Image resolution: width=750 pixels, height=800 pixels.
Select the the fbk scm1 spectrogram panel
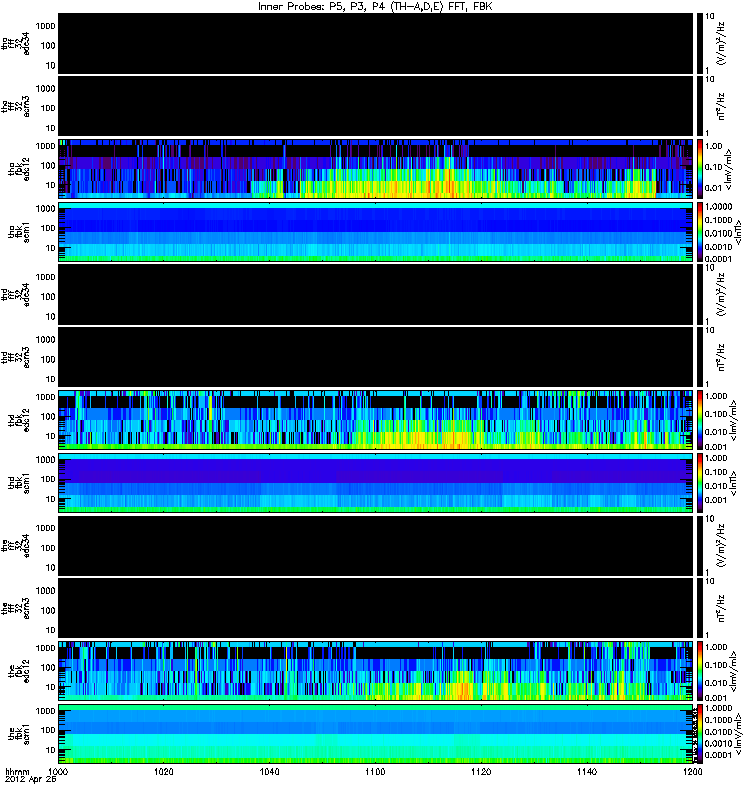click(376, 734)
